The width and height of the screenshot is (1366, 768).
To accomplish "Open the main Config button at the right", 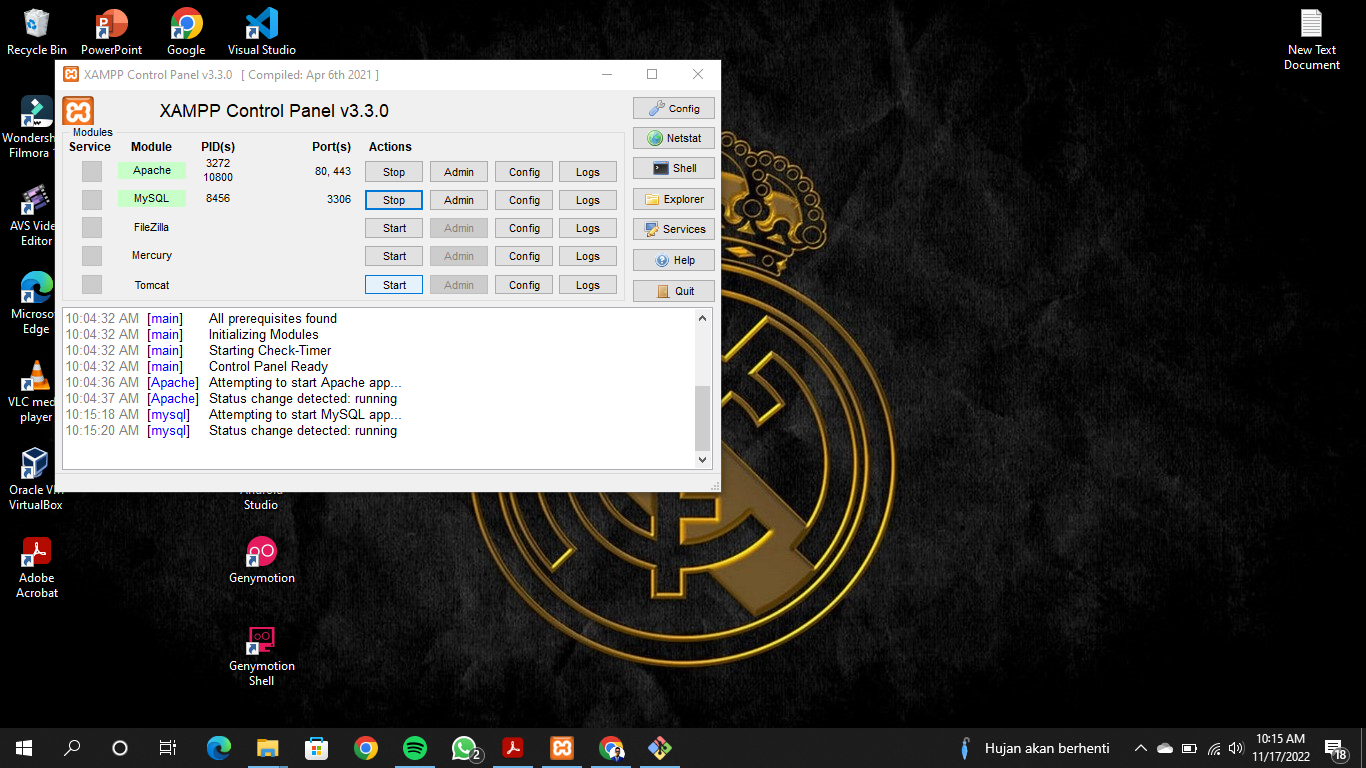I will click(674, 108).
